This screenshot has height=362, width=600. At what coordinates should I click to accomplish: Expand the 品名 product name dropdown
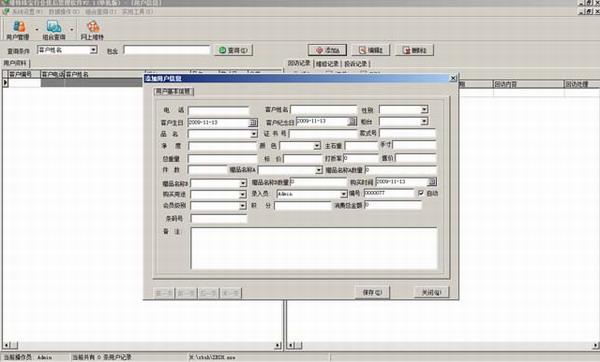click(x=254, y=134)
